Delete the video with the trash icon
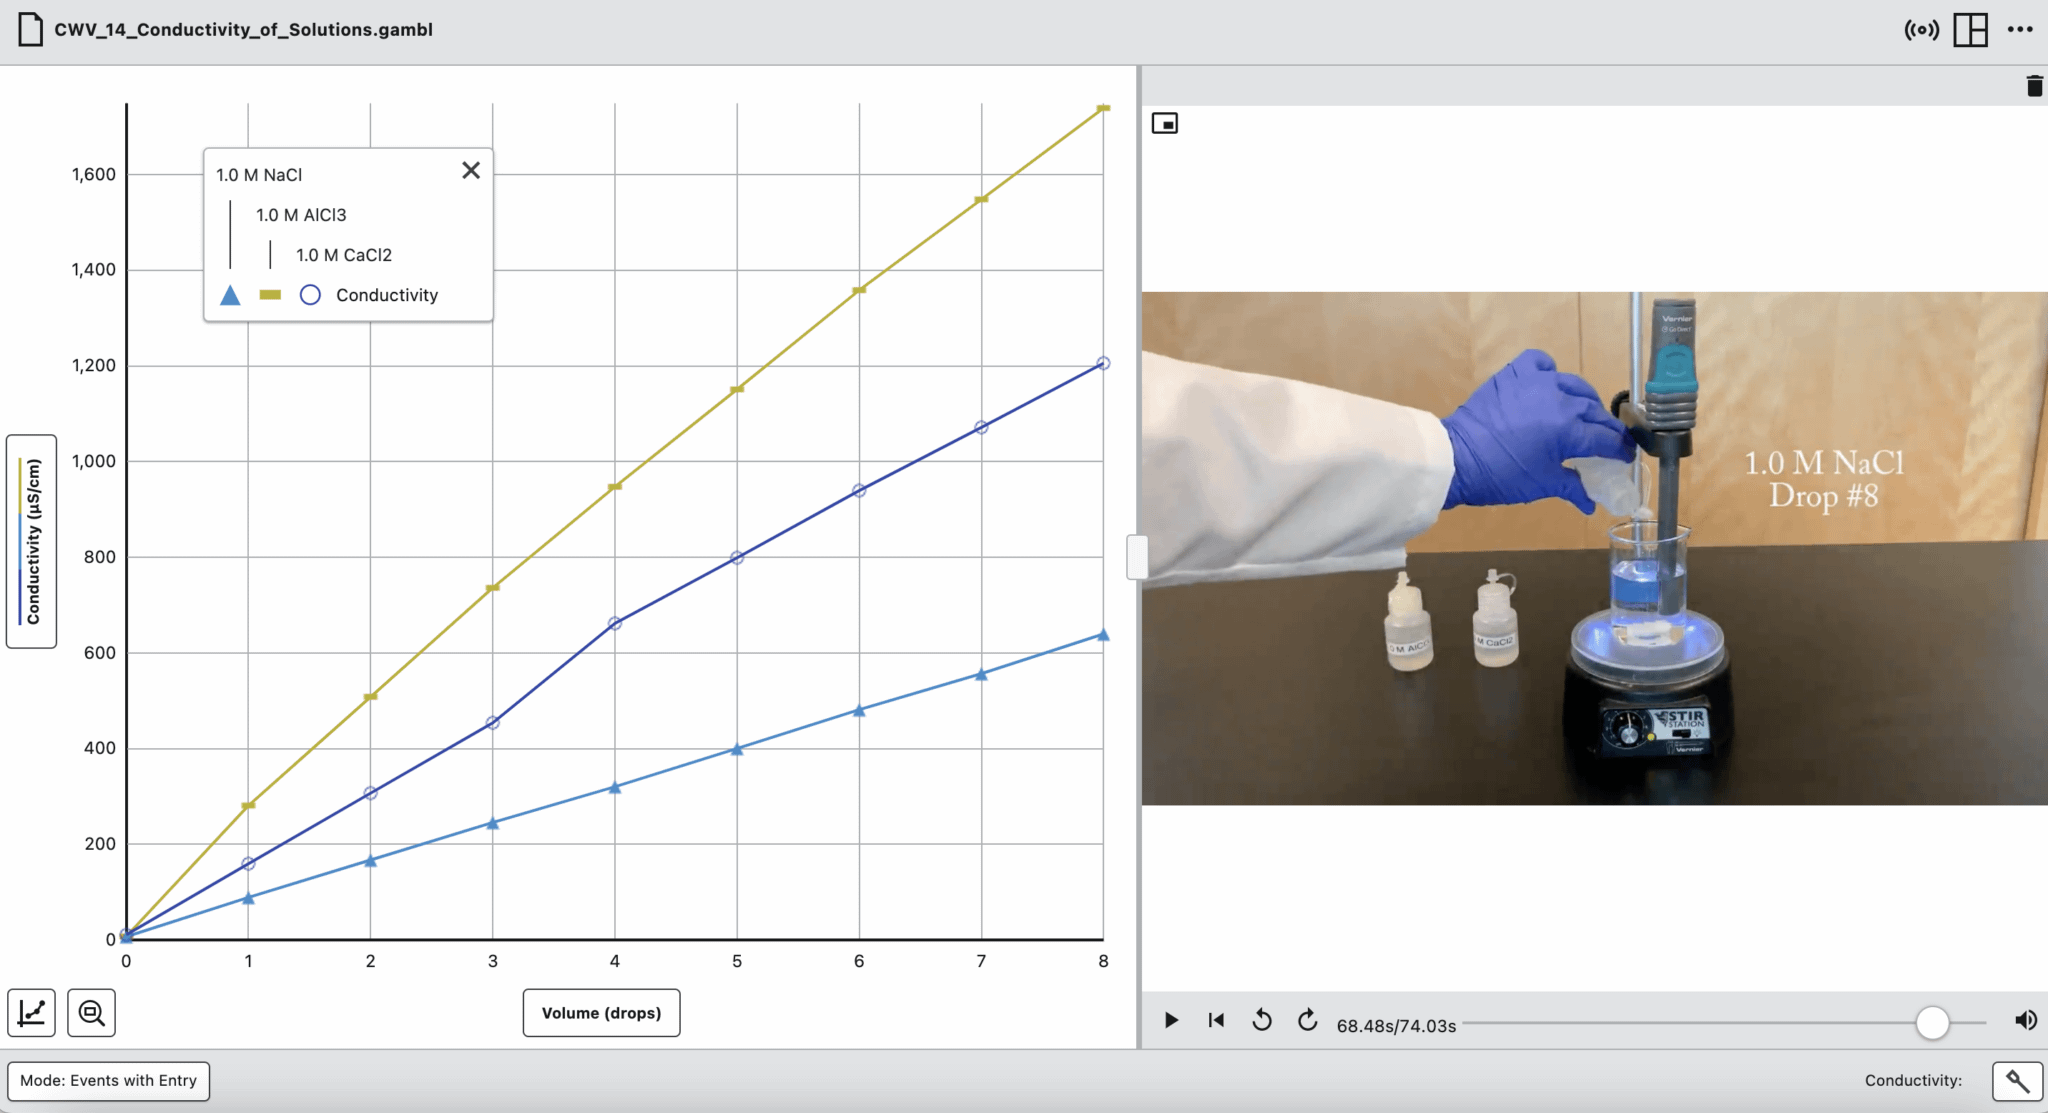 [2033, 86]
